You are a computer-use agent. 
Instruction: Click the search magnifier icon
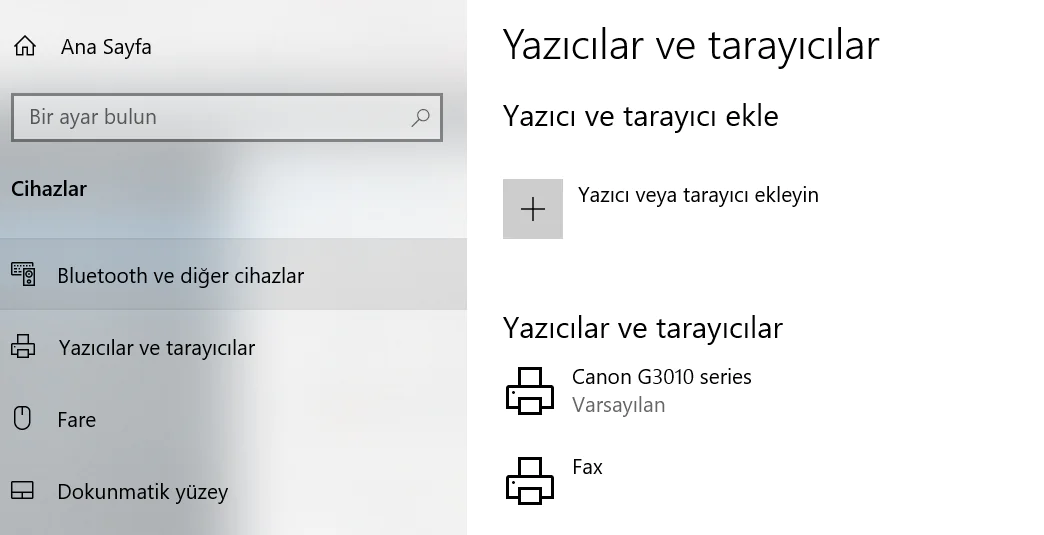point(421,117)
